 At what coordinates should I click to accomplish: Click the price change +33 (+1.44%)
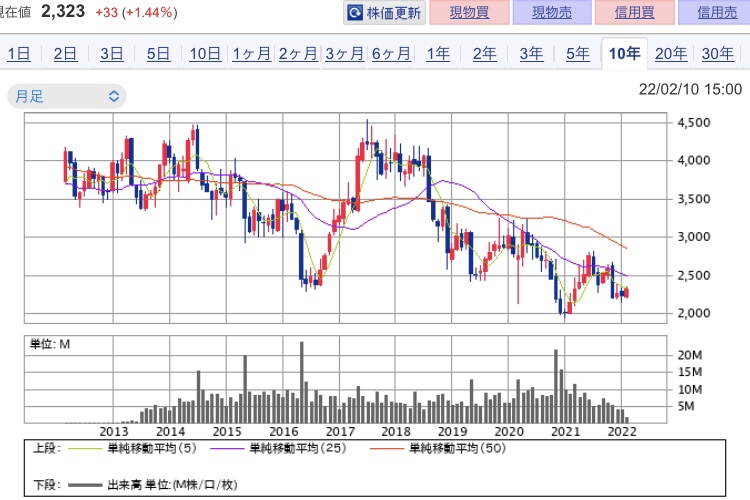(x=136, y=12)
